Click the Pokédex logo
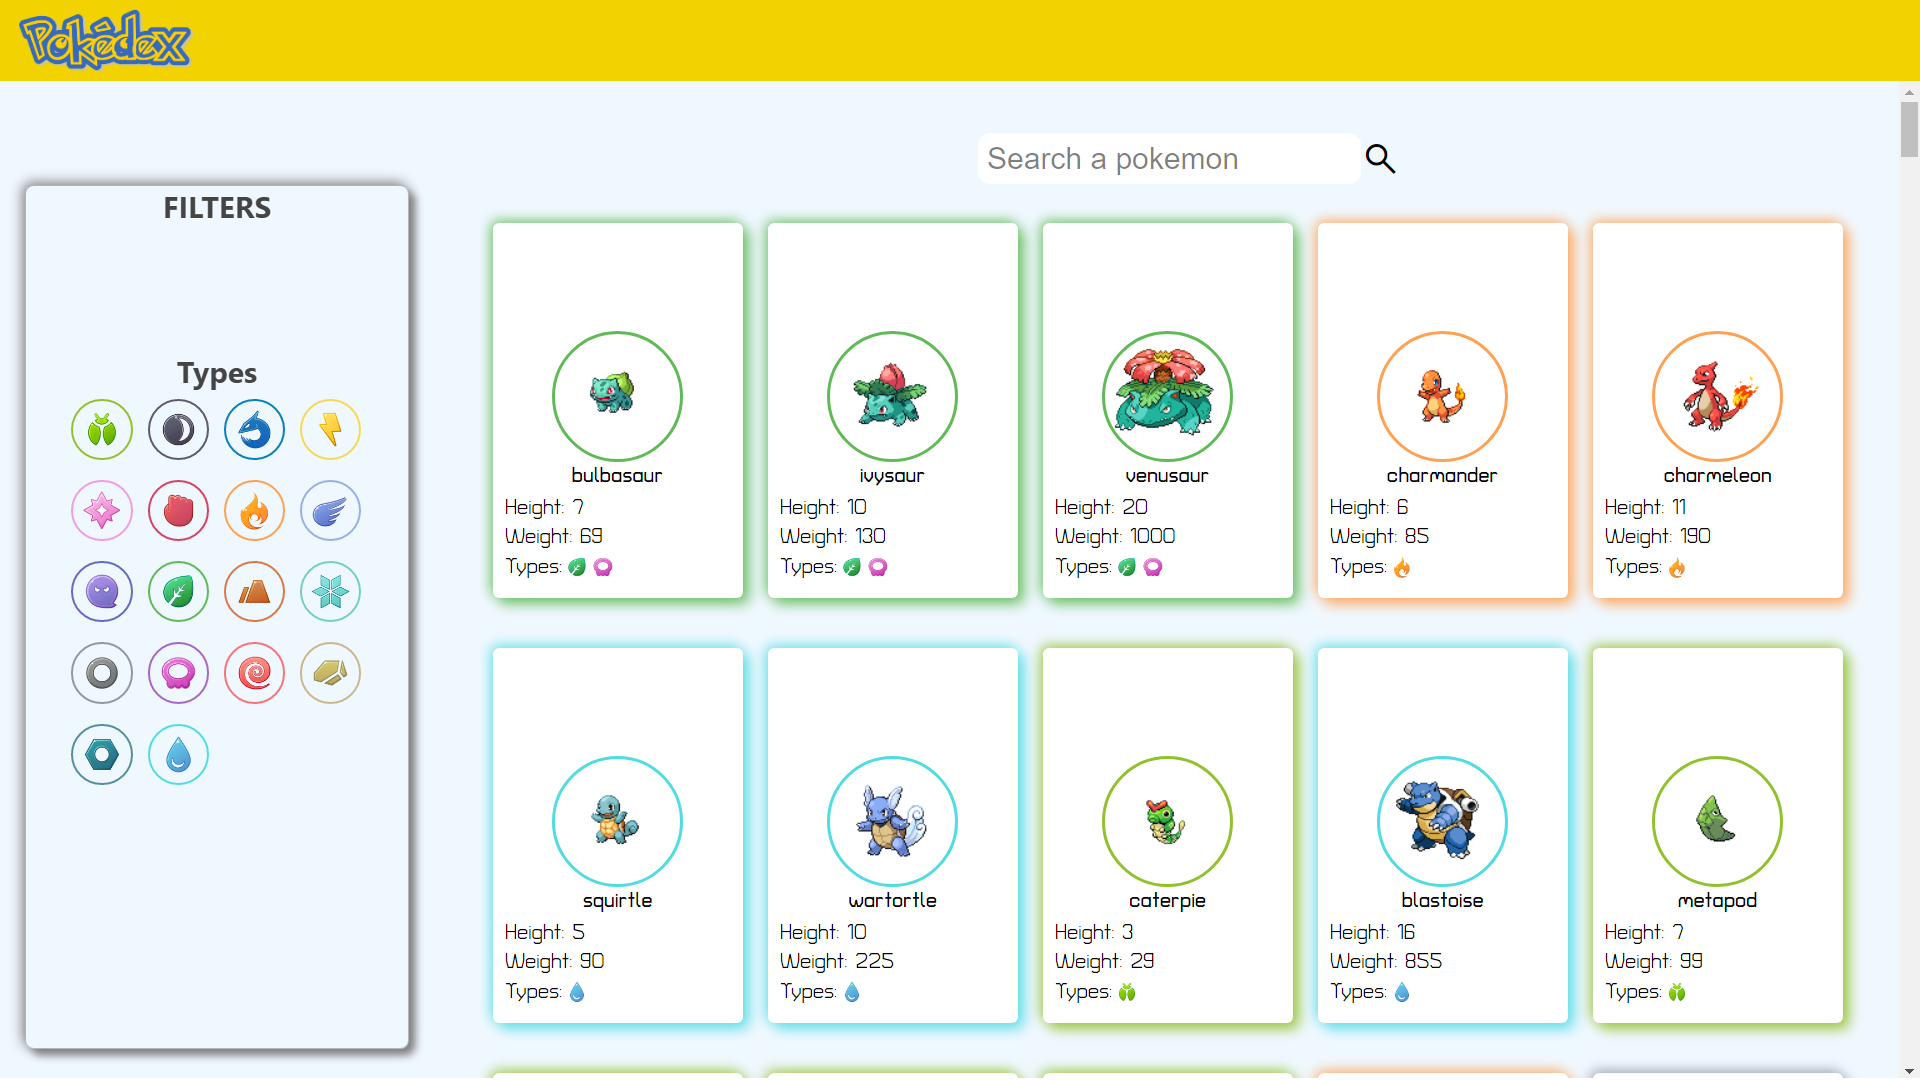Image resolution: width=1920 pixels, height=1080 pixels. click(x=104, y=40)
